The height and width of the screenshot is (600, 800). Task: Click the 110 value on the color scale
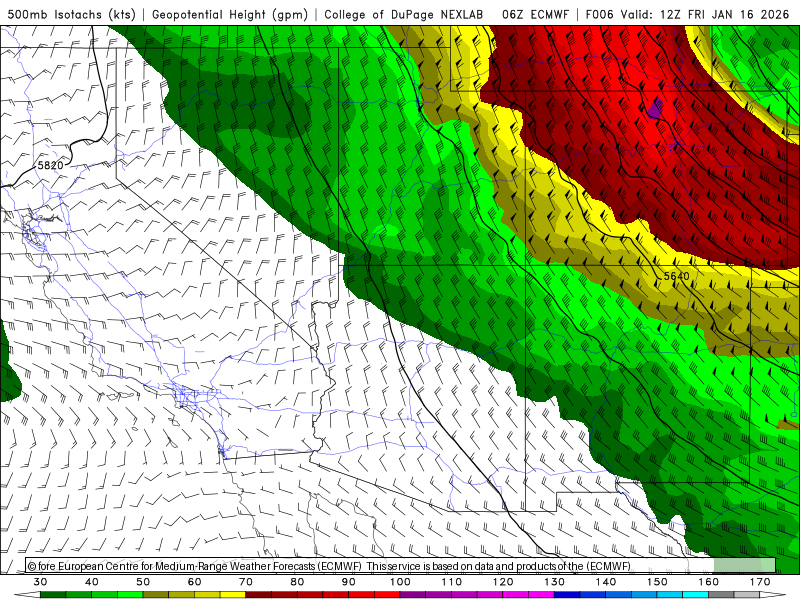[x=452, y=582]
